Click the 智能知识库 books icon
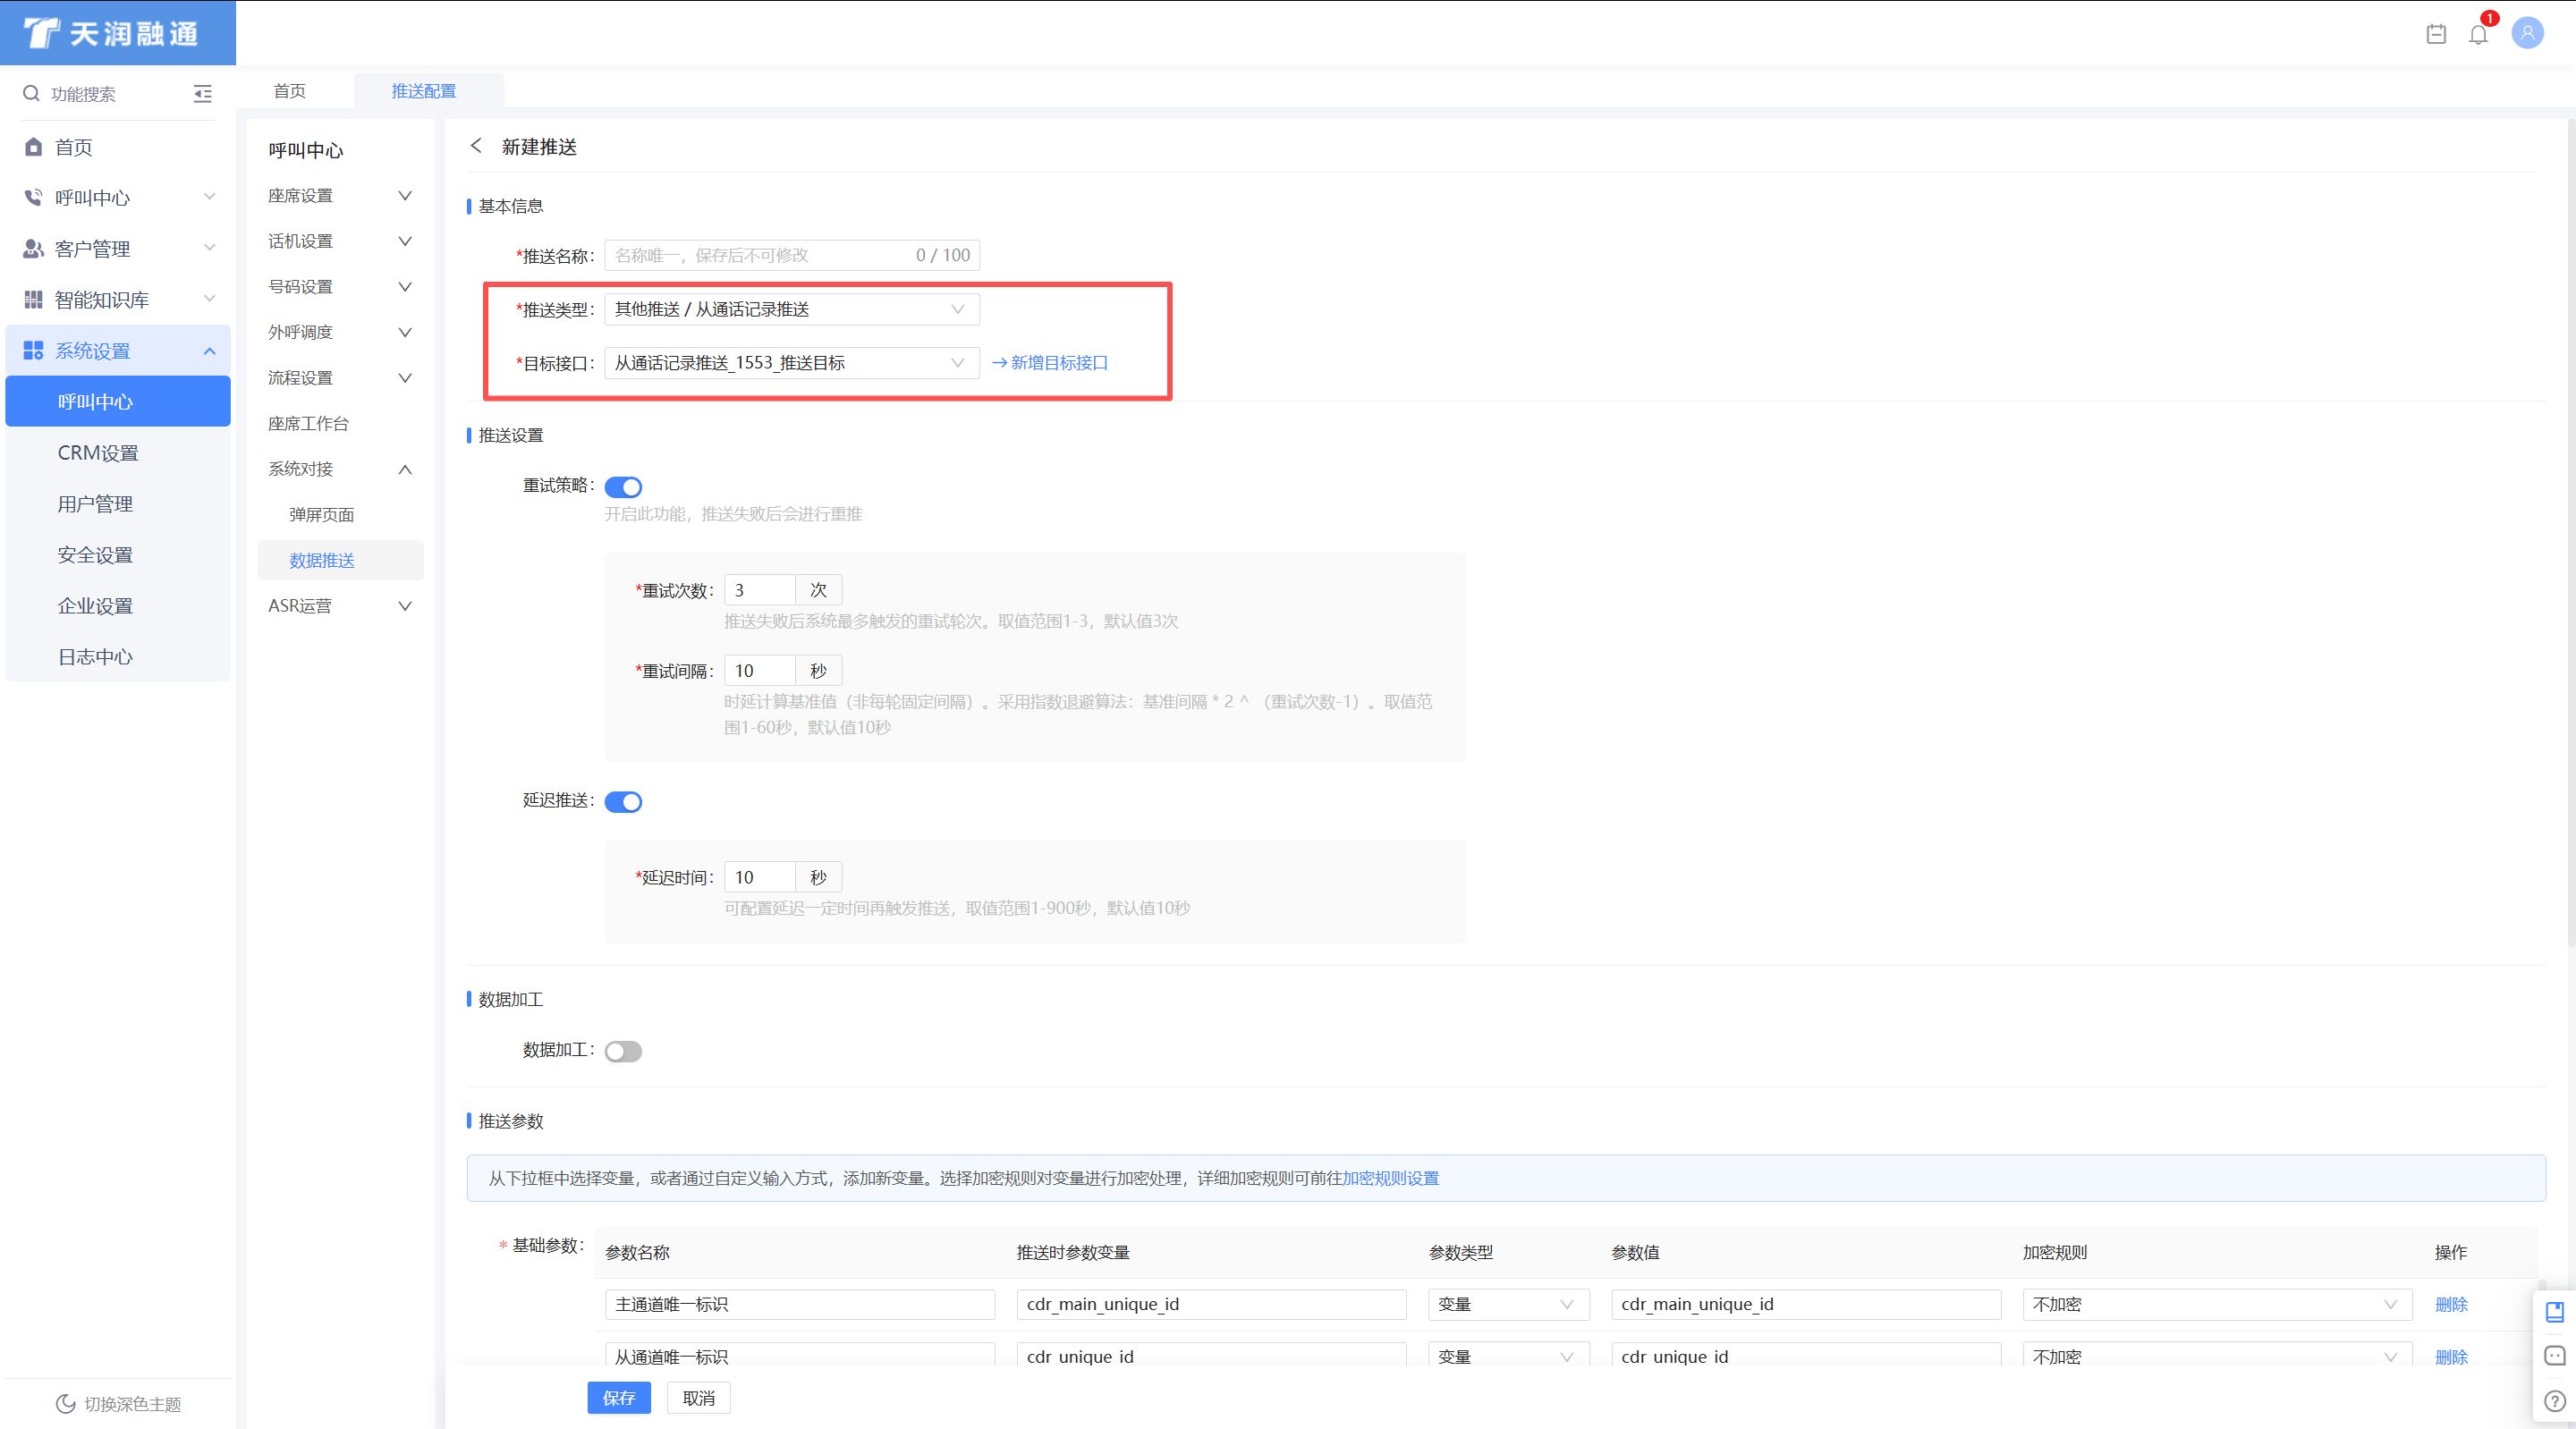The width and height of the screenshot is (2576, 1429). point(33,299)
